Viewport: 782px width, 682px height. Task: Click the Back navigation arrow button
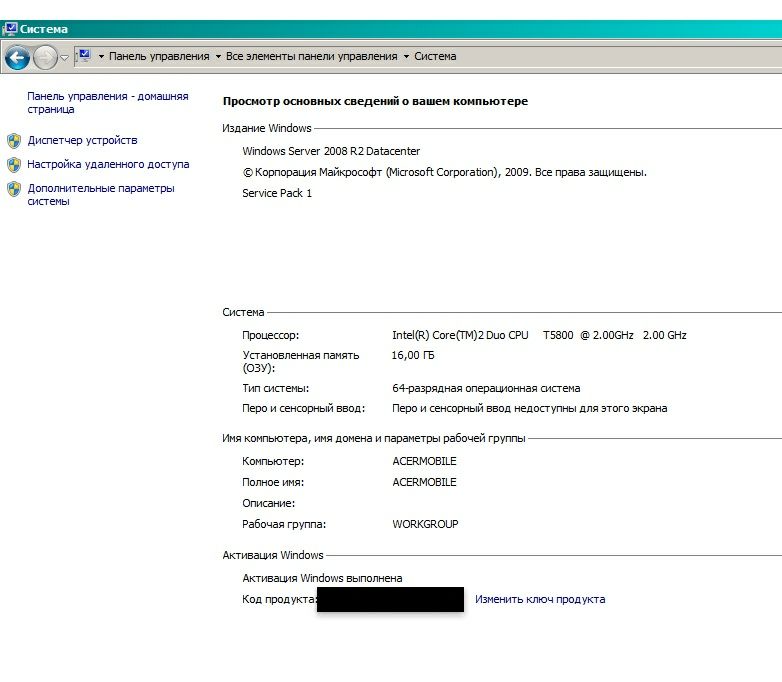pyautogui.click(x=17, y=58)
